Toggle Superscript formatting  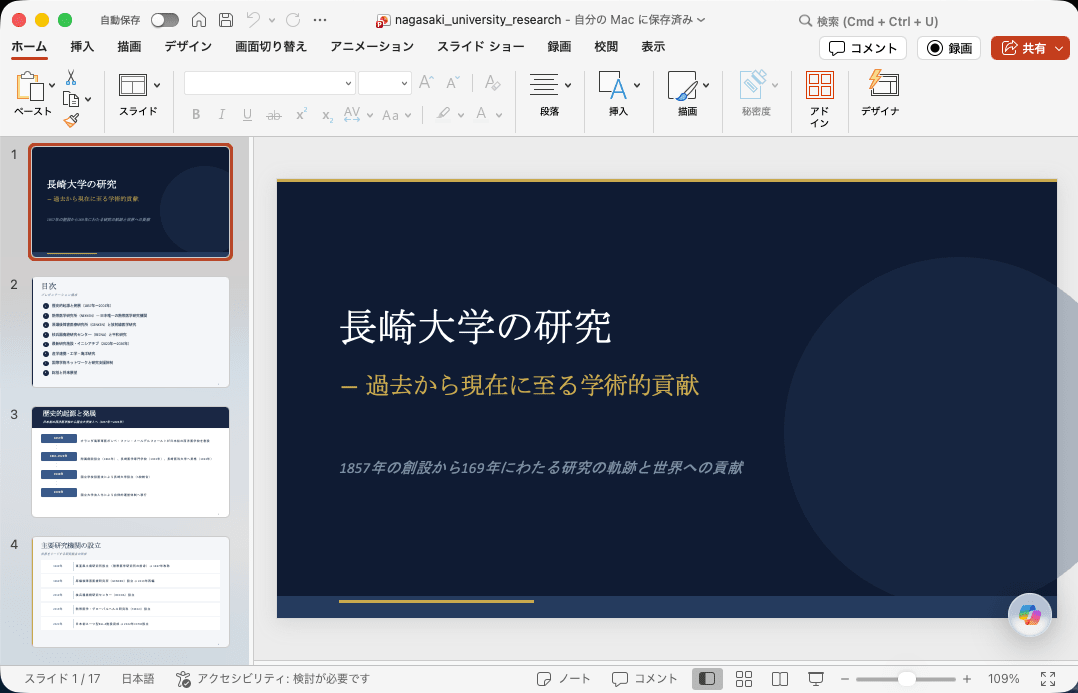click(301, 114)
